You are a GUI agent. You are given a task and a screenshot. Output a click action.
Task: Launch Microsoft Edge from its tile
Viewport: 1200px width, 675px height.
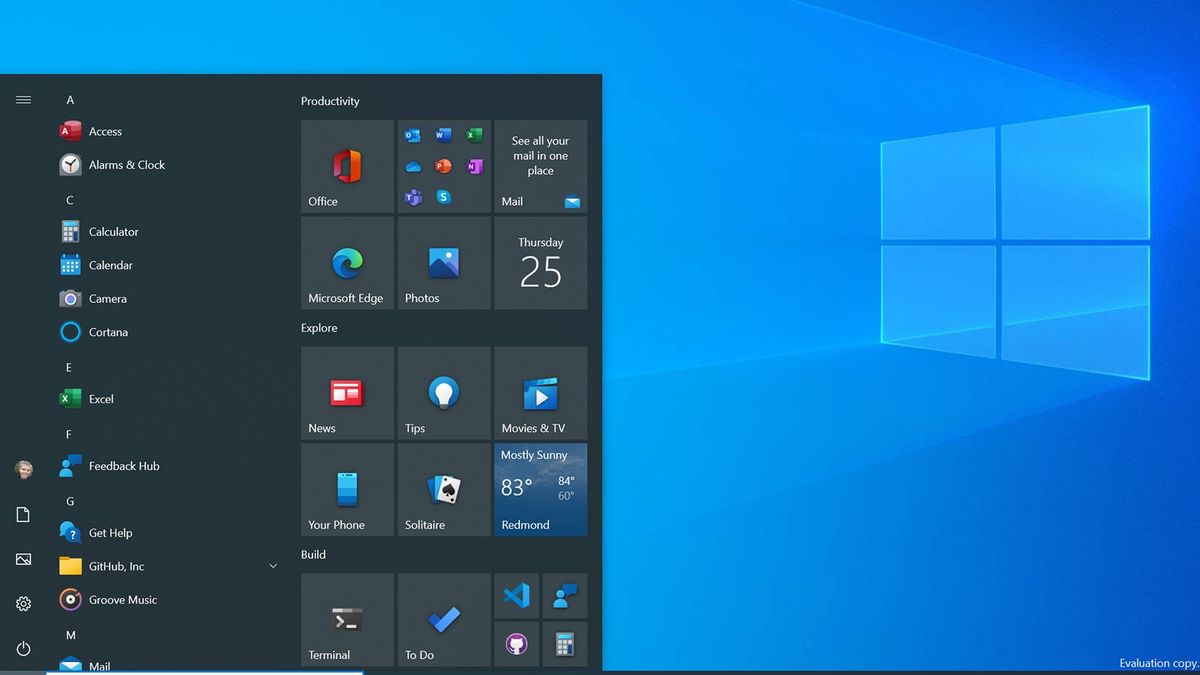point(347,263)
